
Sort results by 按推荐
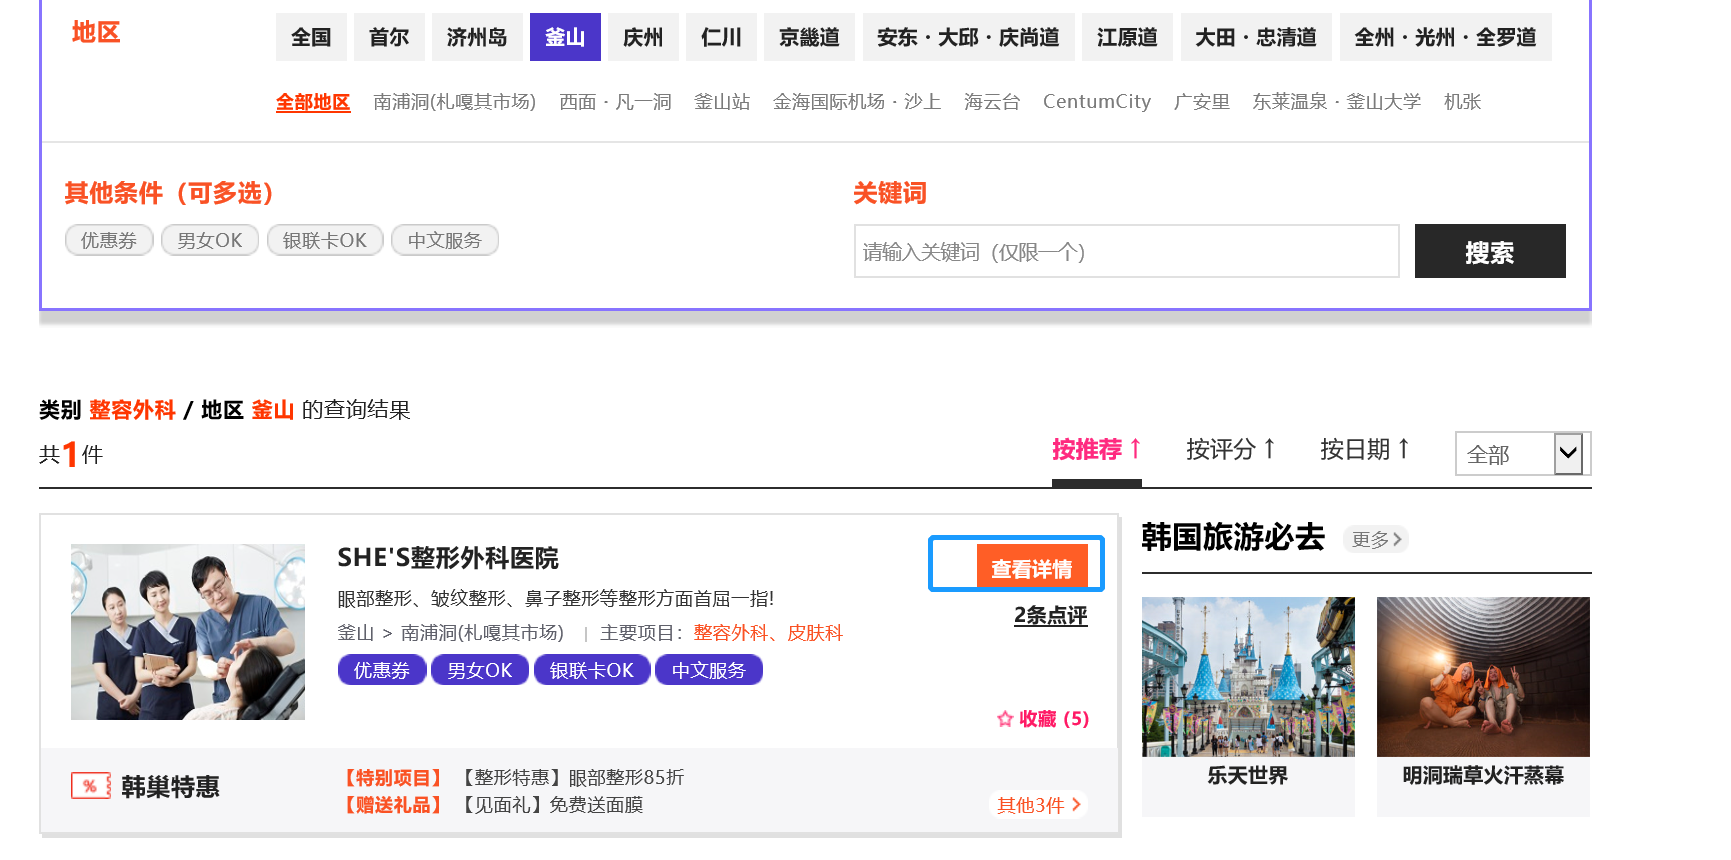pos(1096,450)
